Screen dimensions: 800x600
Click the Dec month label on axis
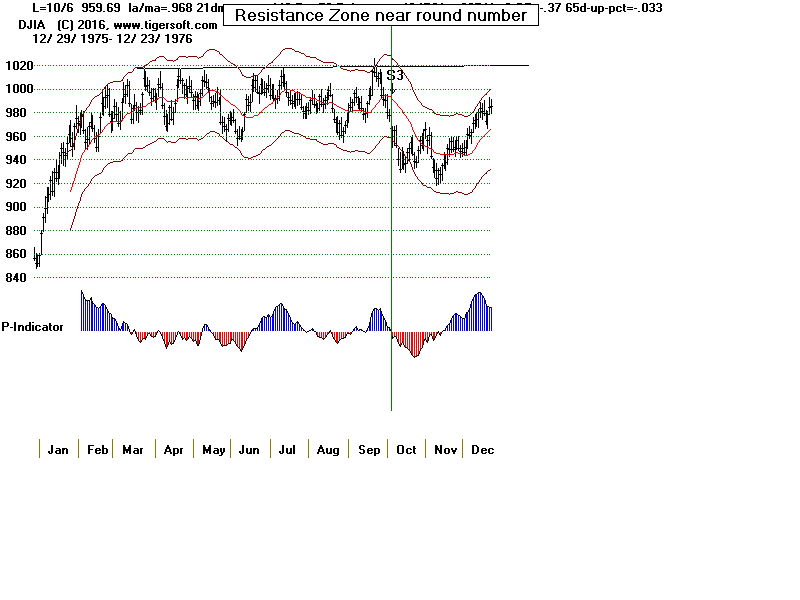pyautogui.click(x=483, y=450)
